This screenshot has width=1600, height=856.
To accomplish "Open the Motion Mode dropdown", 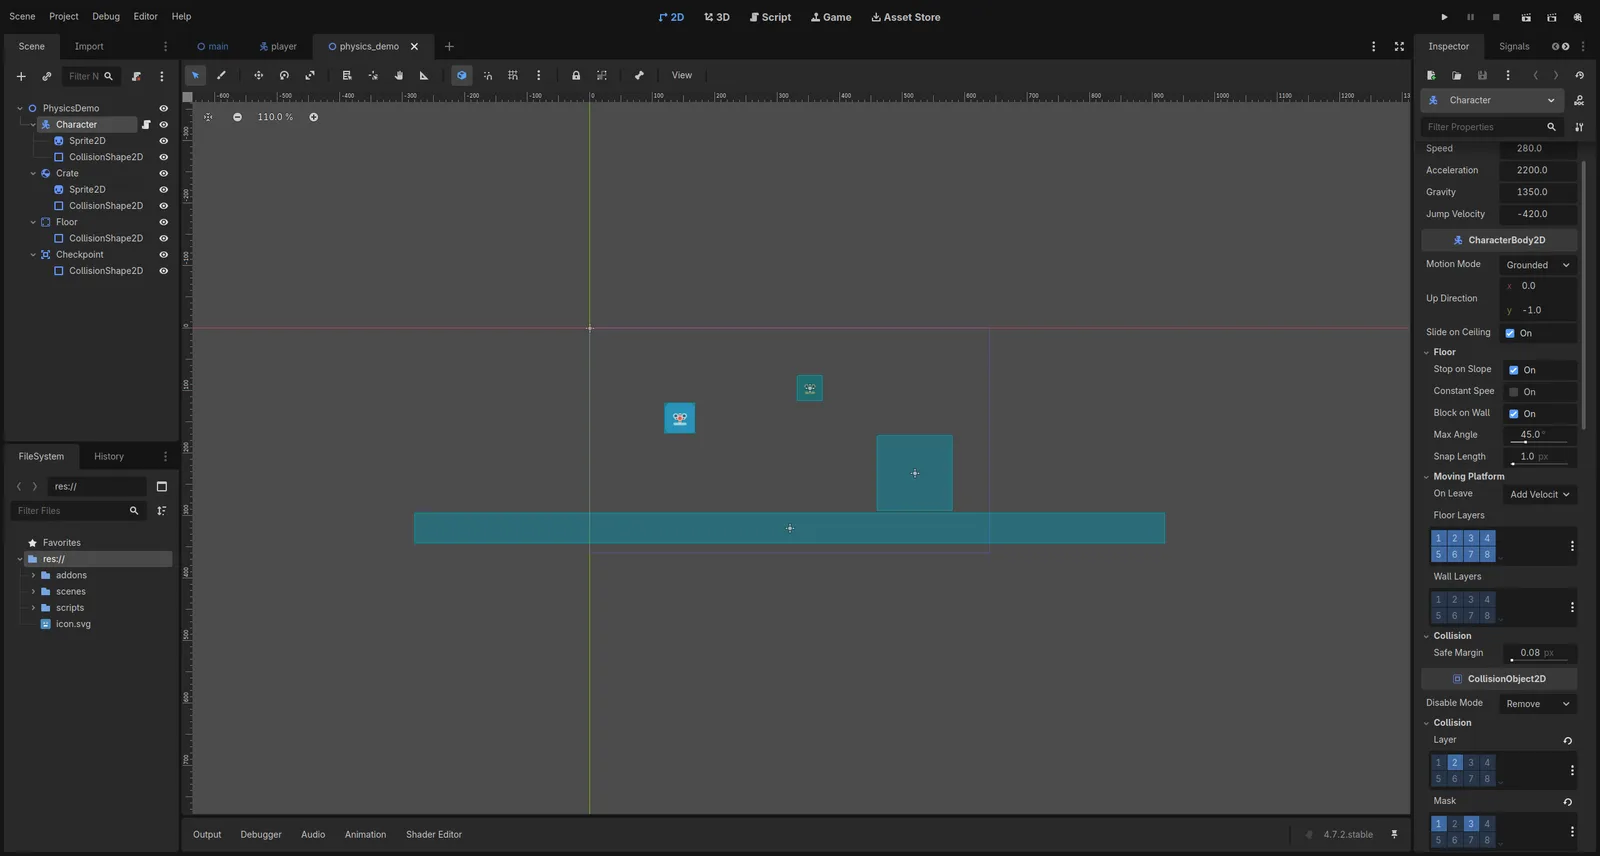I will click(1538, 265).
